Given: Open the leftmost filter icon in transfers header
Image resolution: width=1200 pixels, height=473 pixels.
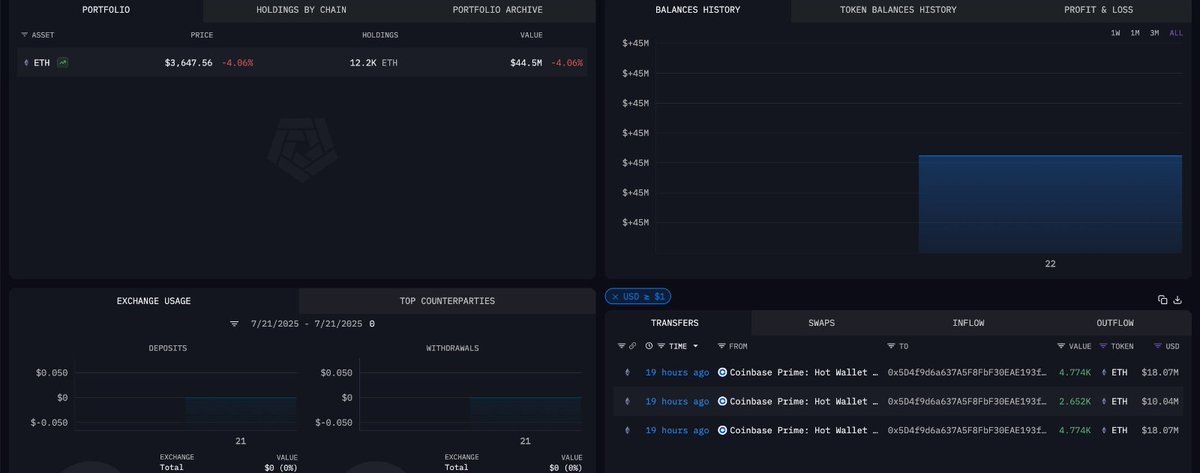Looking at the screenshot, I should point(621,346).
